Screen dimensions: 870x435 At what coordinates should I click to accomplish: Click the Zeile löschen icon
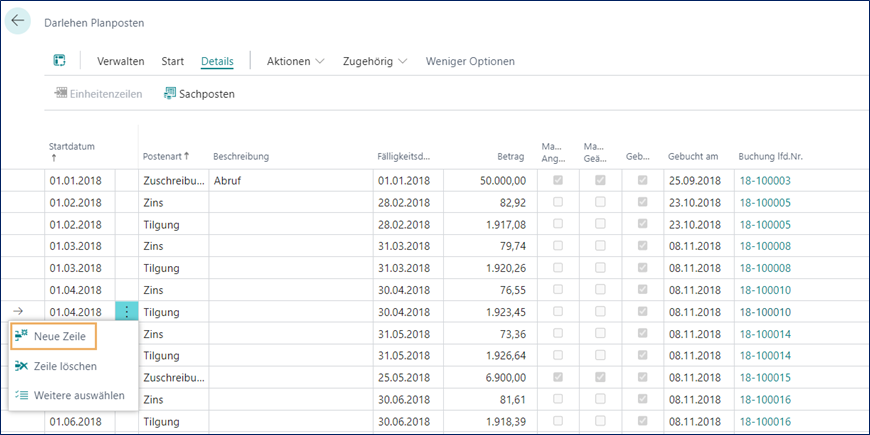click(x=22, y=366)
